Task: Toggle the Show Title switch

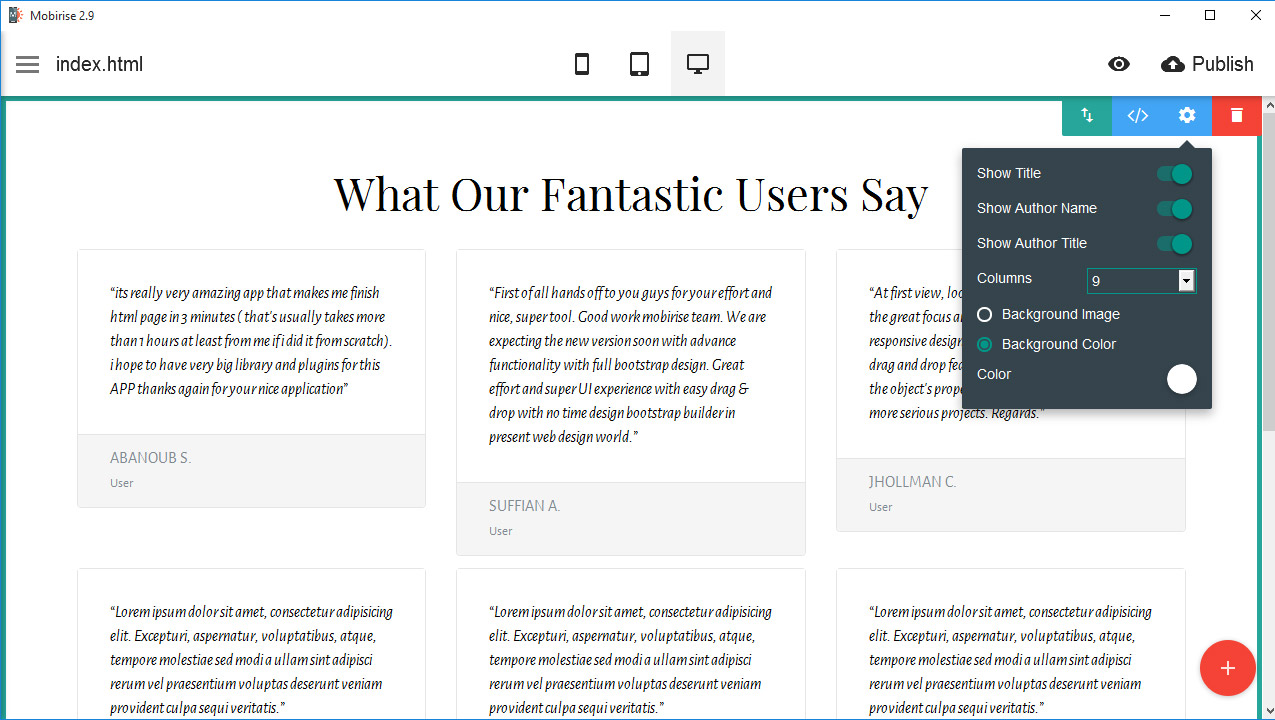Action: (x=1175, y=174)
